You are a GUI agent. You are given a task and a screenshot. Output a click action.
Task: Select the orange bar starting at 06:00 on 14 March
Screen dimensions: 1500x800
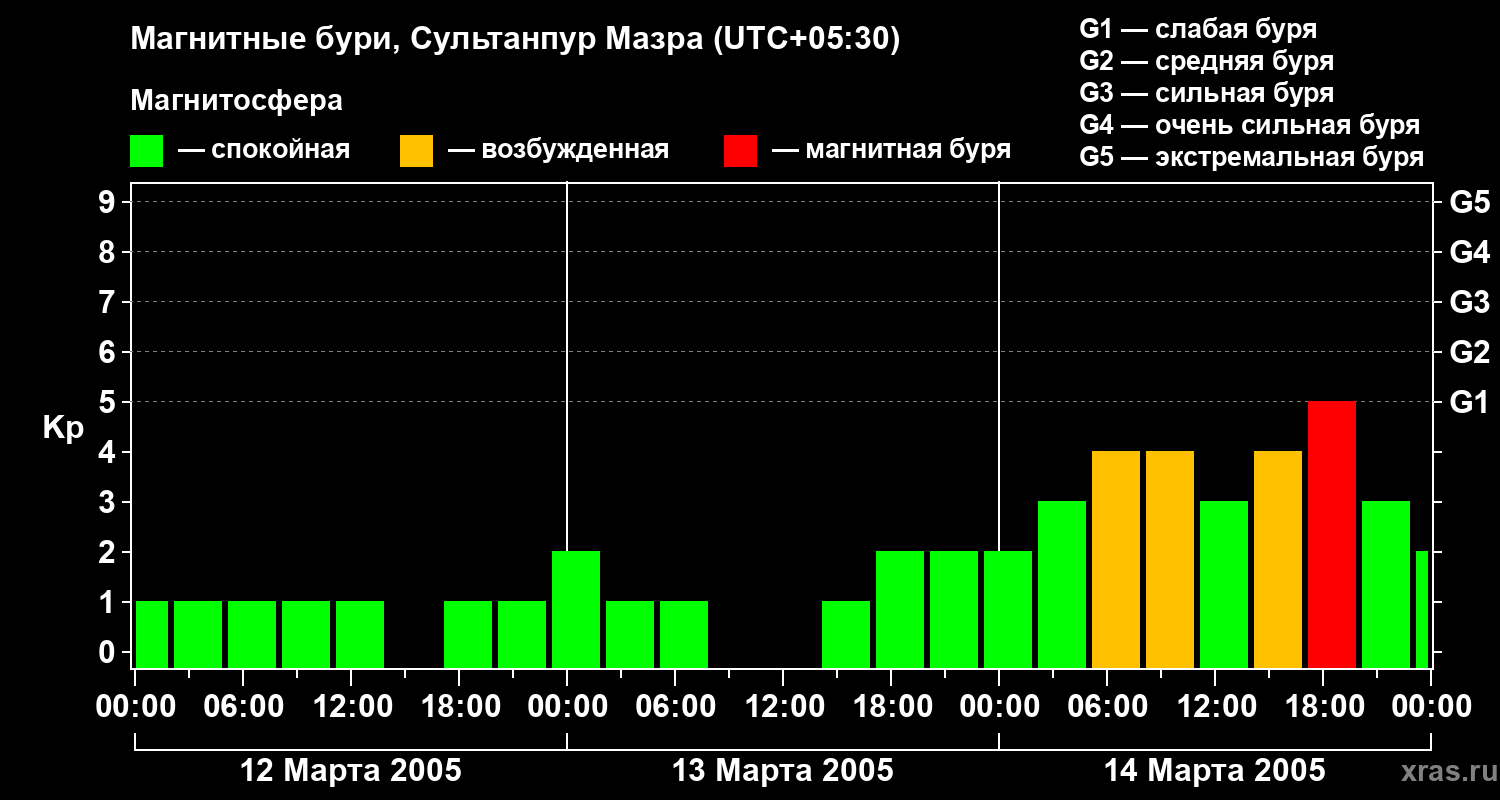pyautogui.click(x=1116, y=560)
